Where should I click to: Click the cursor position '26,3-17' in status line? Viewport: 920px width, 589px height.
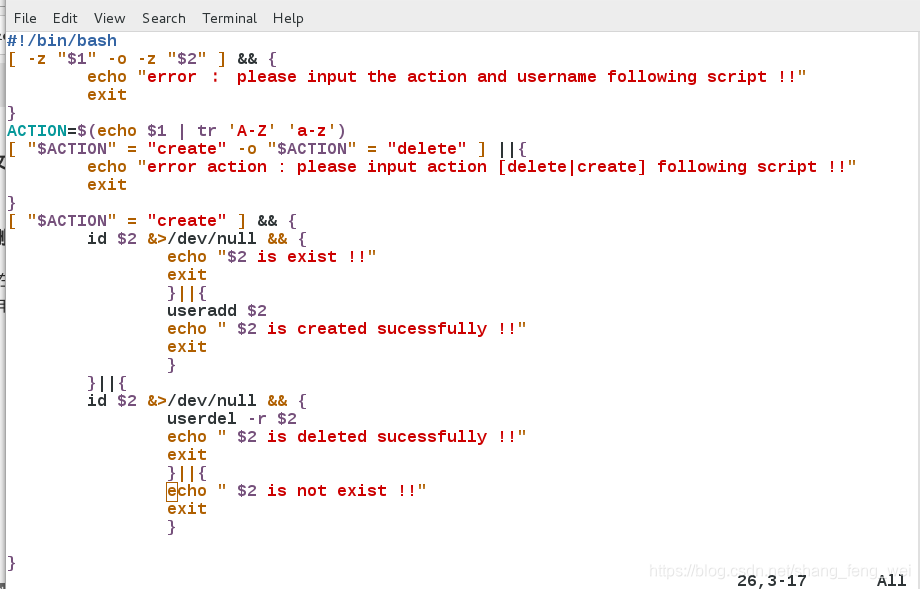772,581
